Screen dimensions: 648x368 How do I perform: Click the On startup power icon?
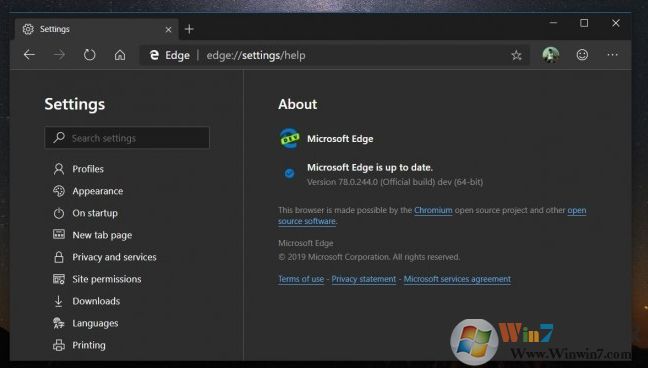click(59, 213)
